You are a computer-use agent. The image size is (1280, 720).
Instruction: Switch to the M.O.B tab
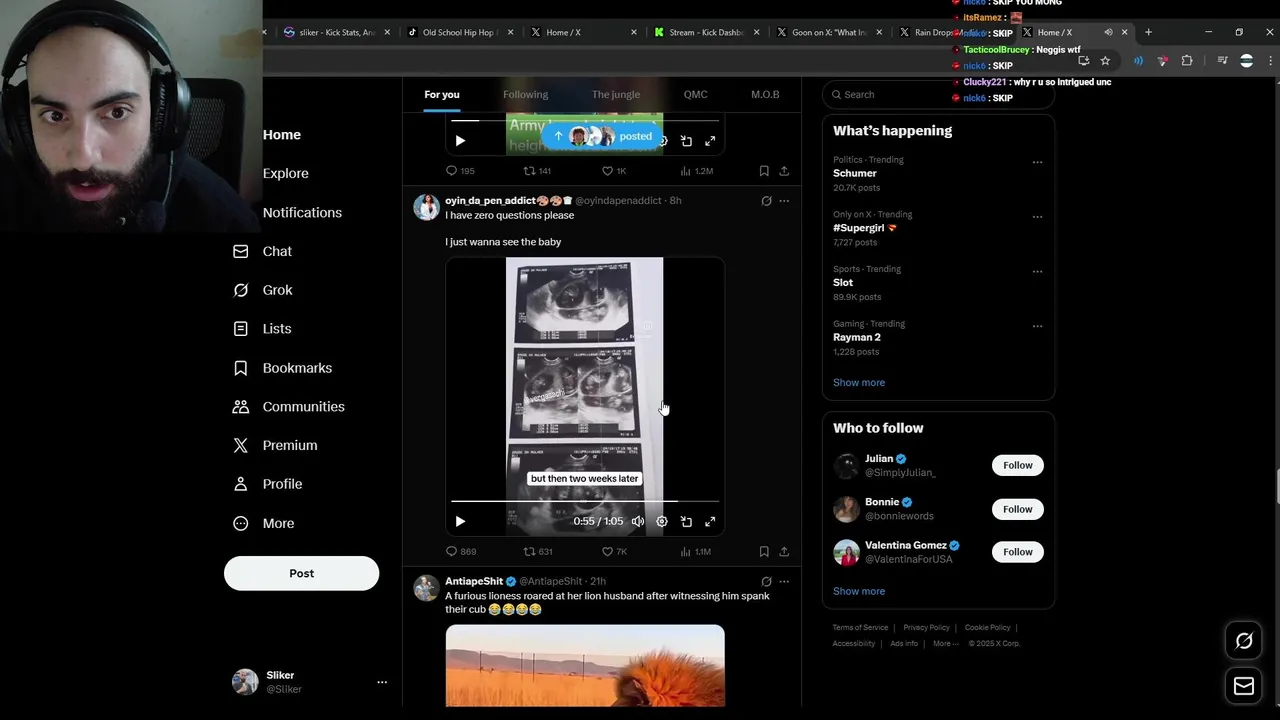point(765,94)
